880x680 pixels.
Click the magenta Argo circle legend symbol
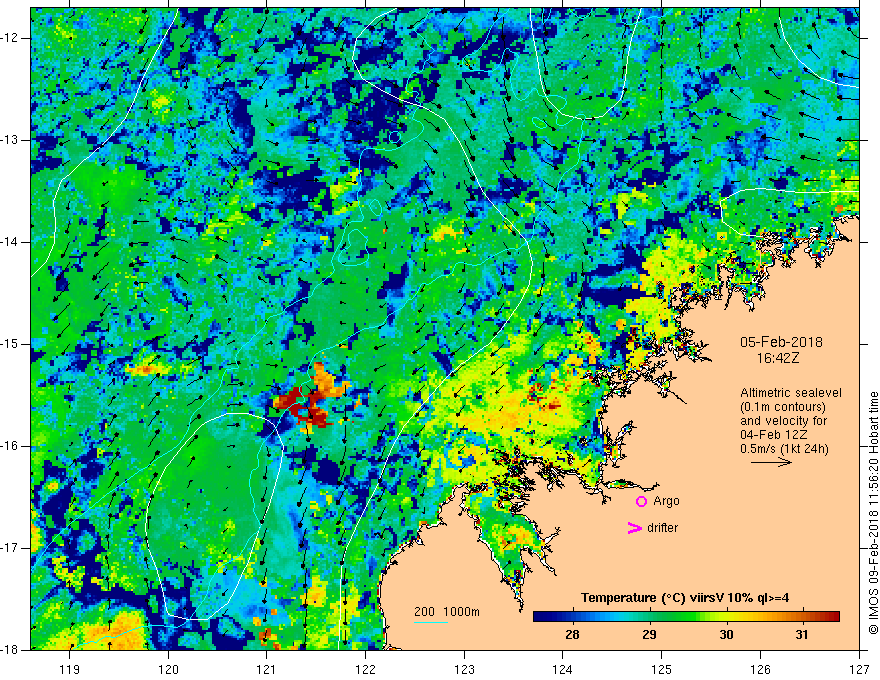641,501
